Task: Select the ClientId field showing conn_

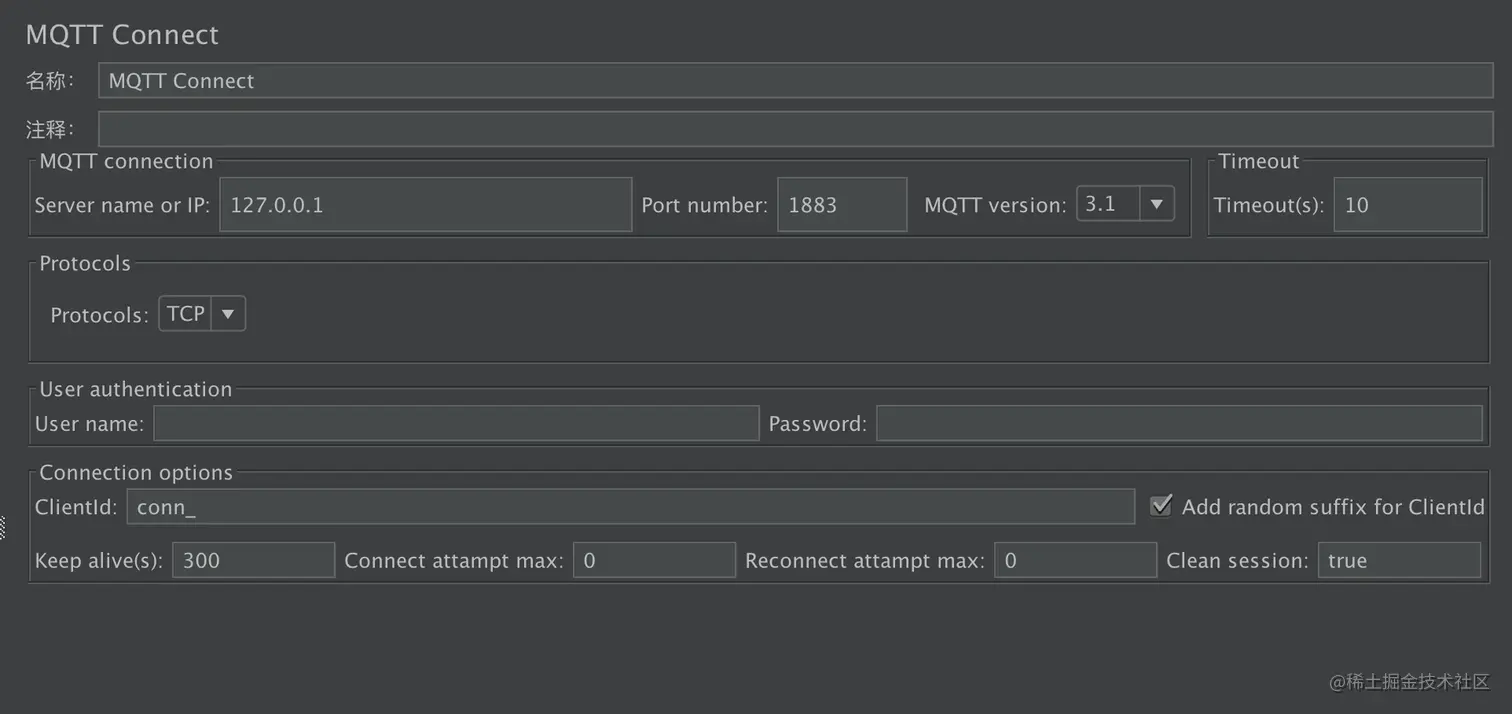Action: click(x=630, y=506)
